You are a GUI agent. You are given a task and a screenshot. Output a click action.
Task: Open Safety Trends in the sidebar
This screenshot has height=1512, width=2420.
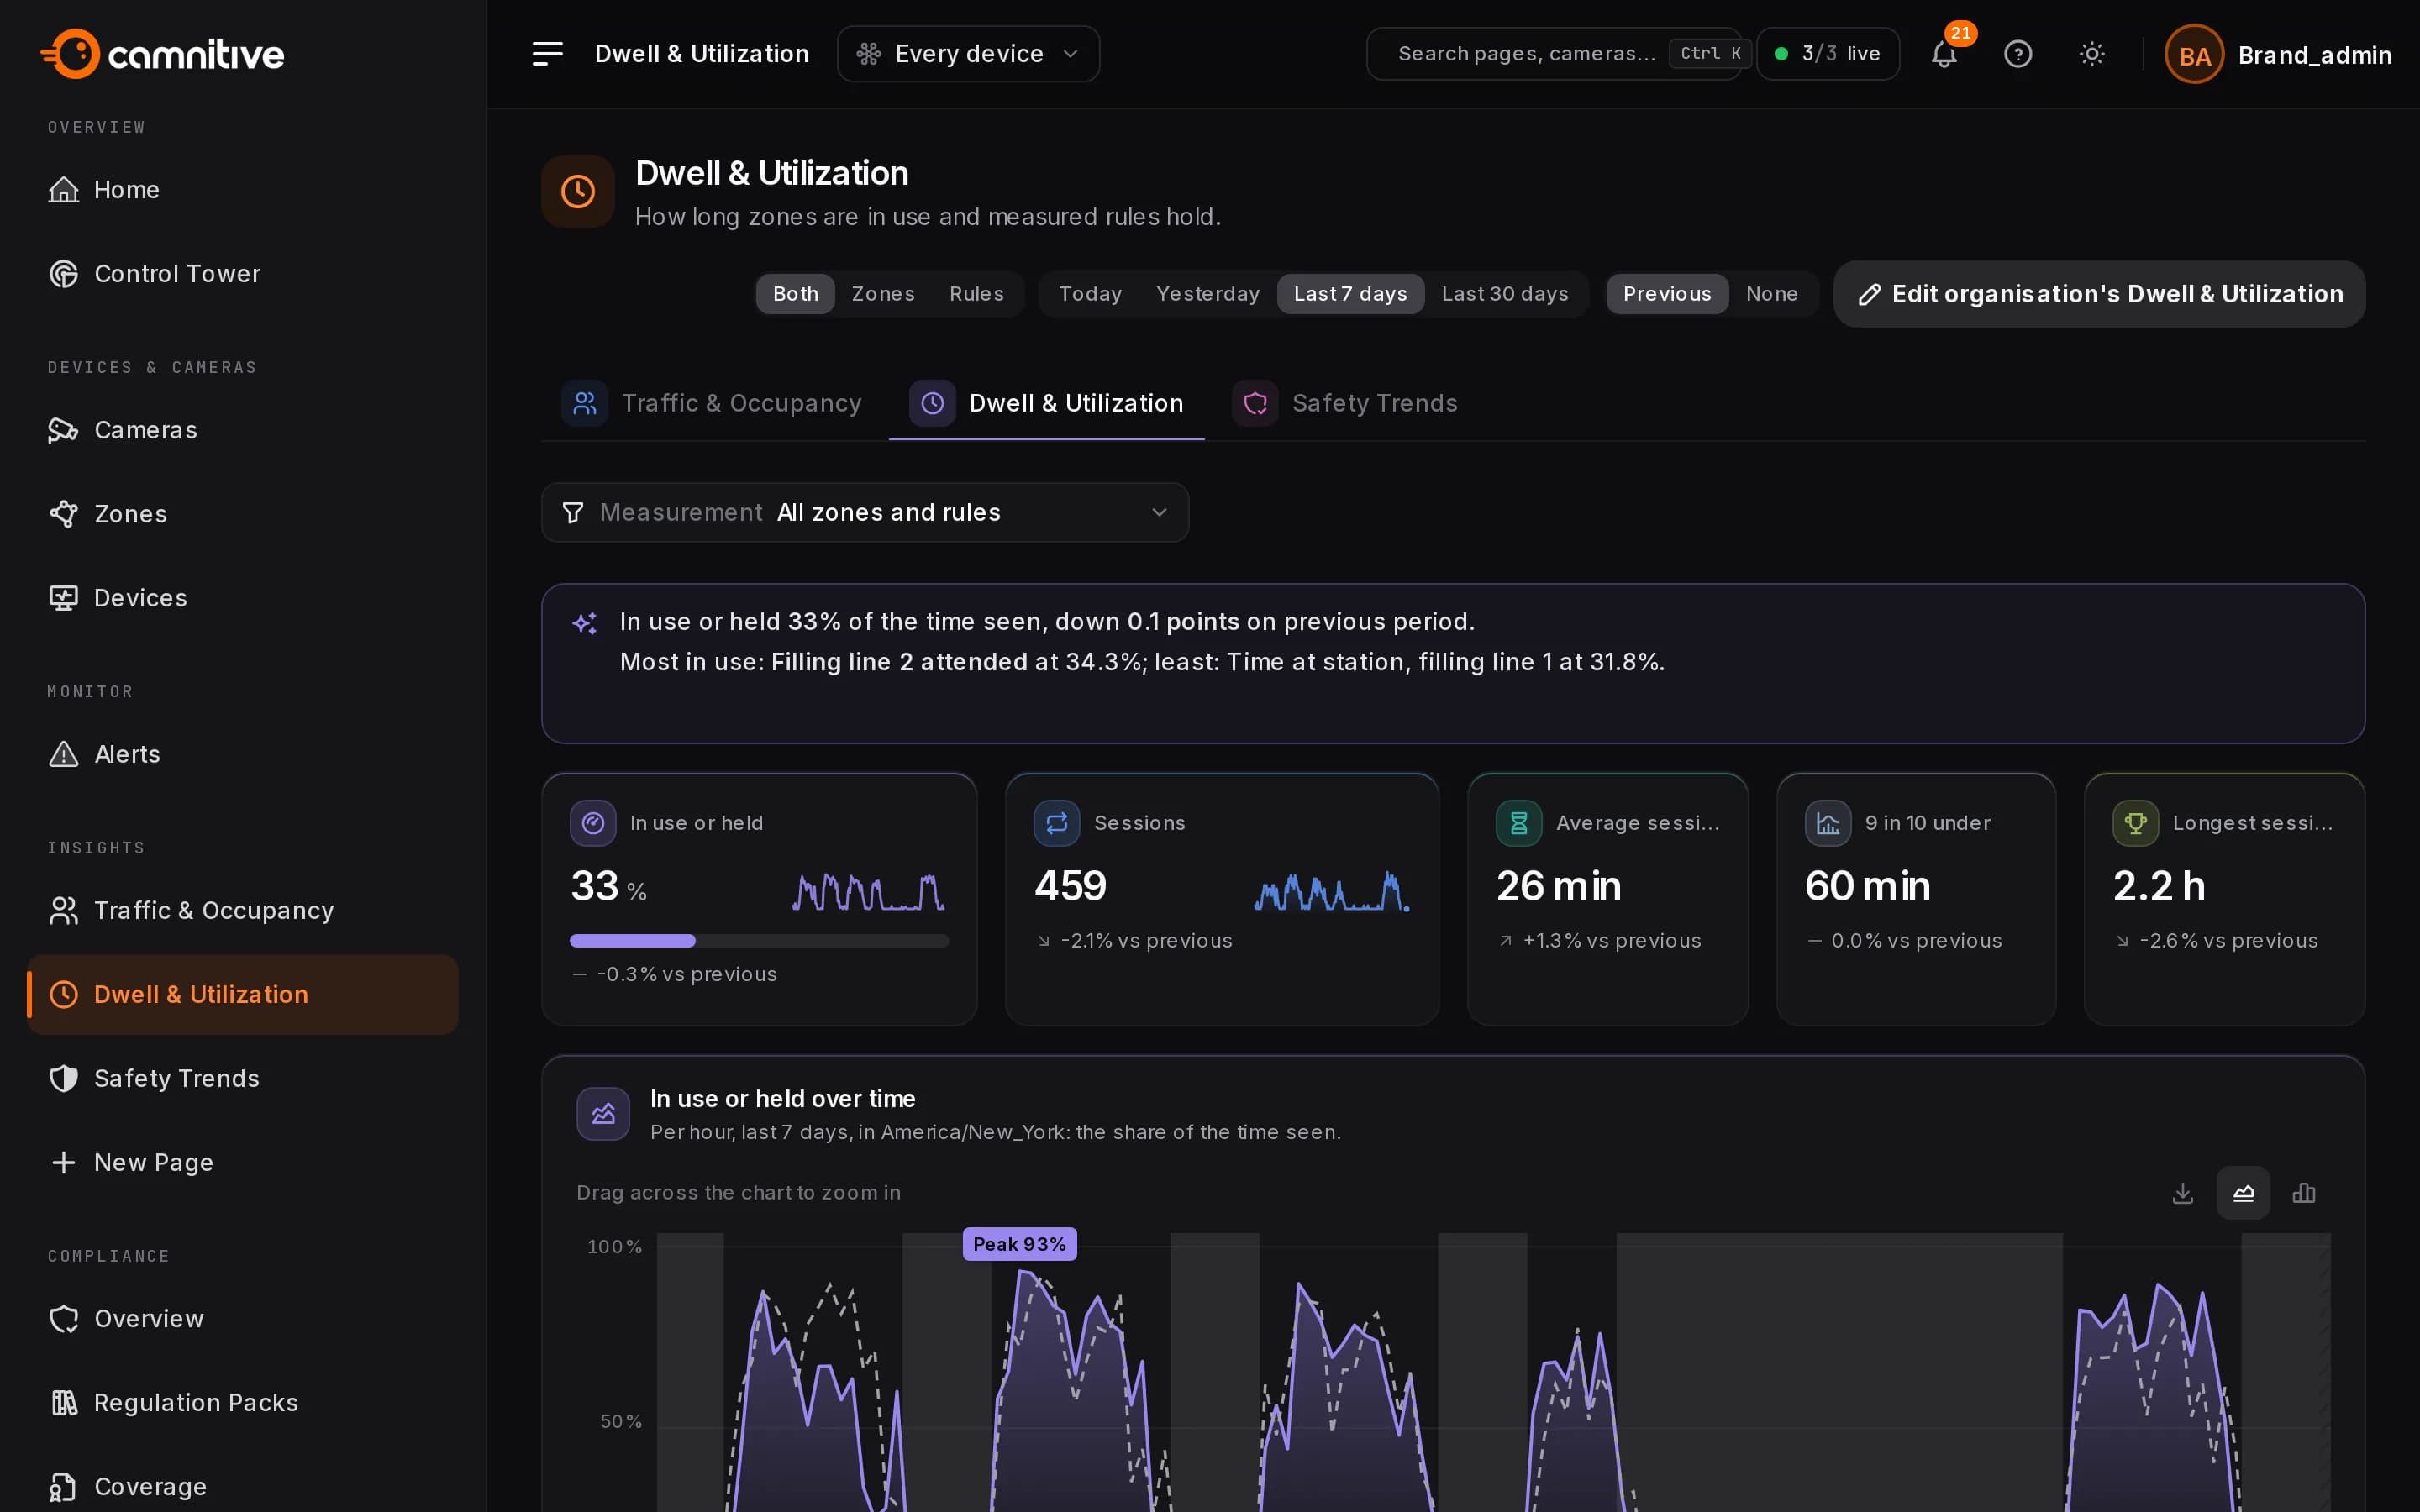coord(243,1079)
